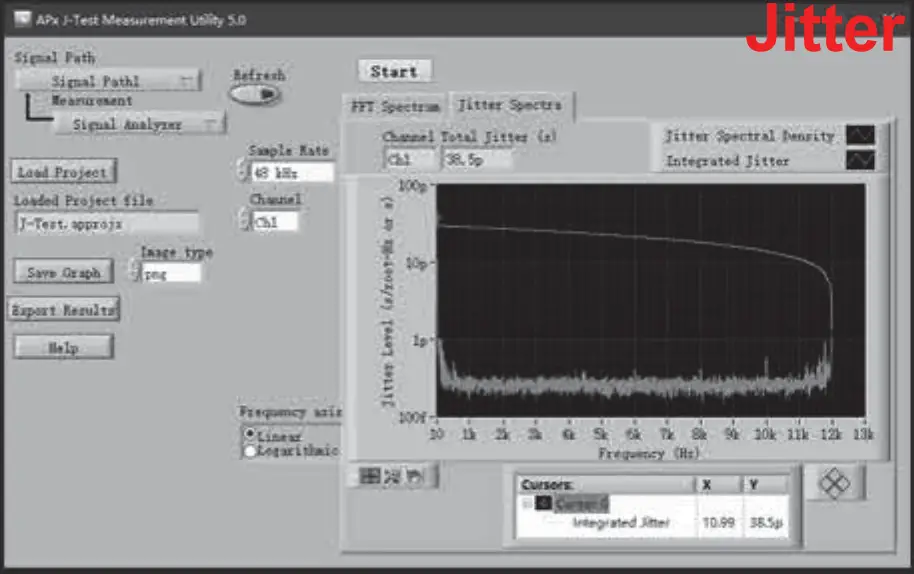The width and height of the screenshot is (914, 574).
Task: Switch to the Jitter Spectra tab
Action: [510, 105]
